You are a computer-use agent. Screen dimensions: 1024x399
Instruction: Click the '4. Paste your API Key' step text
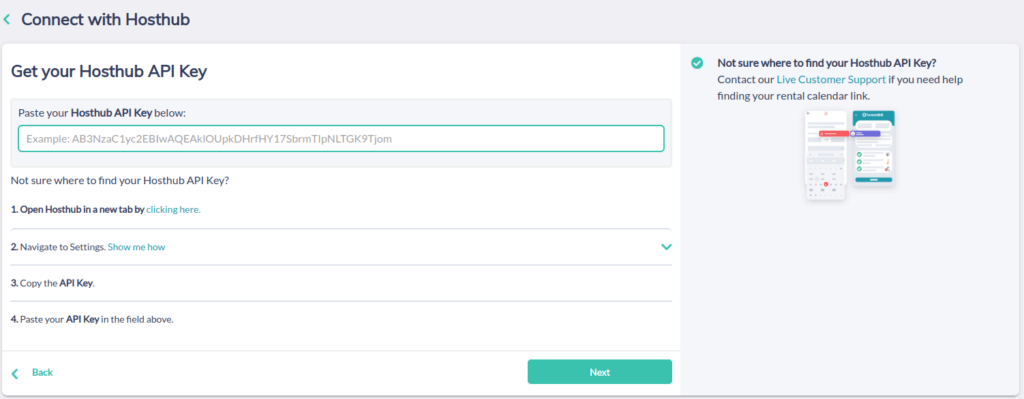pos(92,320)
